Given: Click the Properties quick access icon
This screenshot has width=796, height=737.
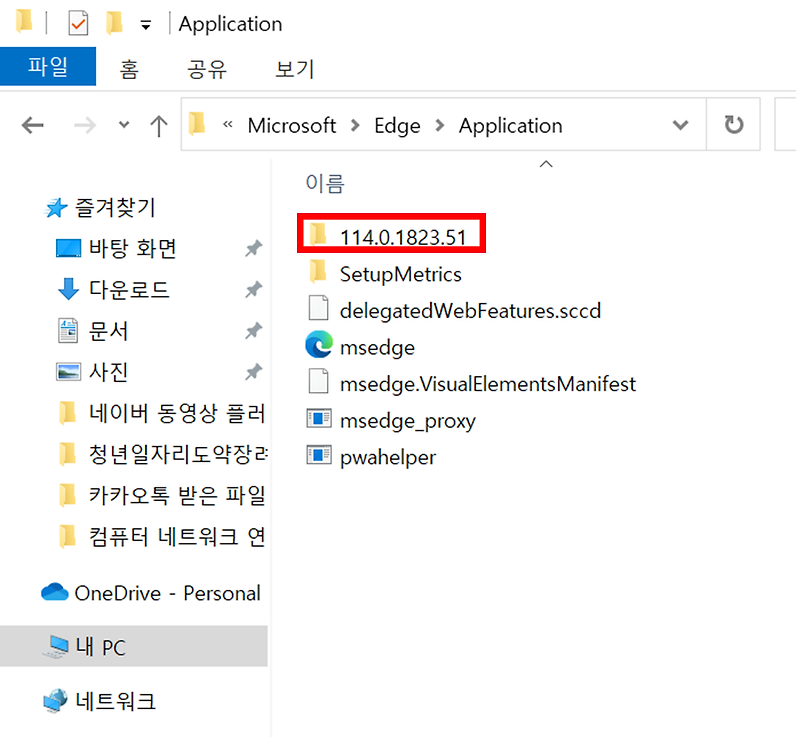Looking at the screenshot, I should coord(78,23).
